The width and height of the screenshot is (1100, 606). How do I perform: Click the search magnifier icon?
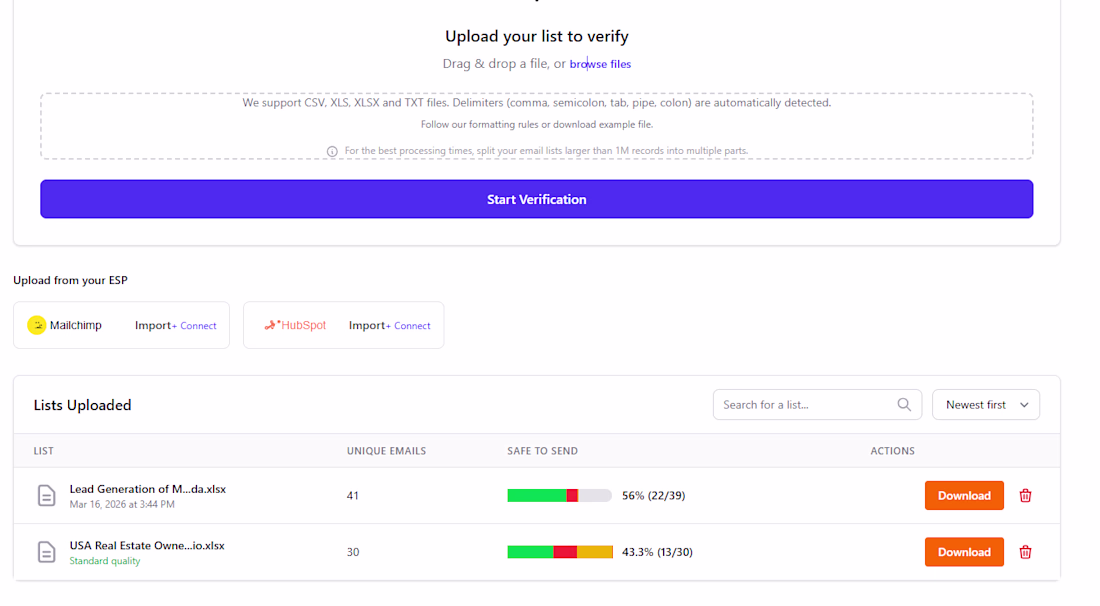coord(904,405)
